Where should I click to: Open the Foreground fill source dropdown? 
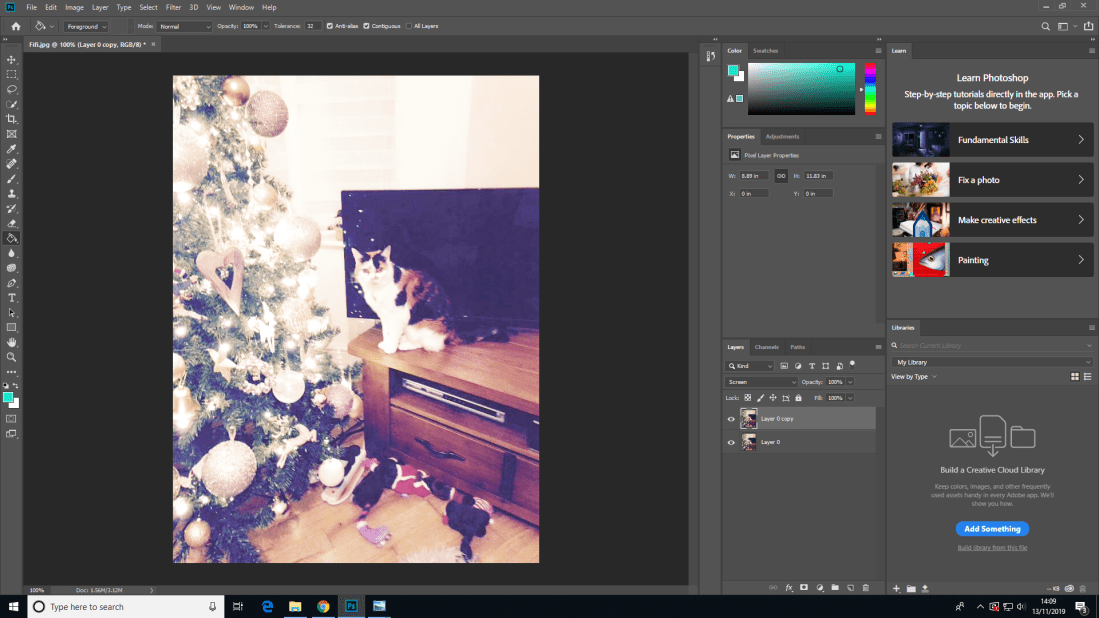pyautogui.click(x=86, y=26)
